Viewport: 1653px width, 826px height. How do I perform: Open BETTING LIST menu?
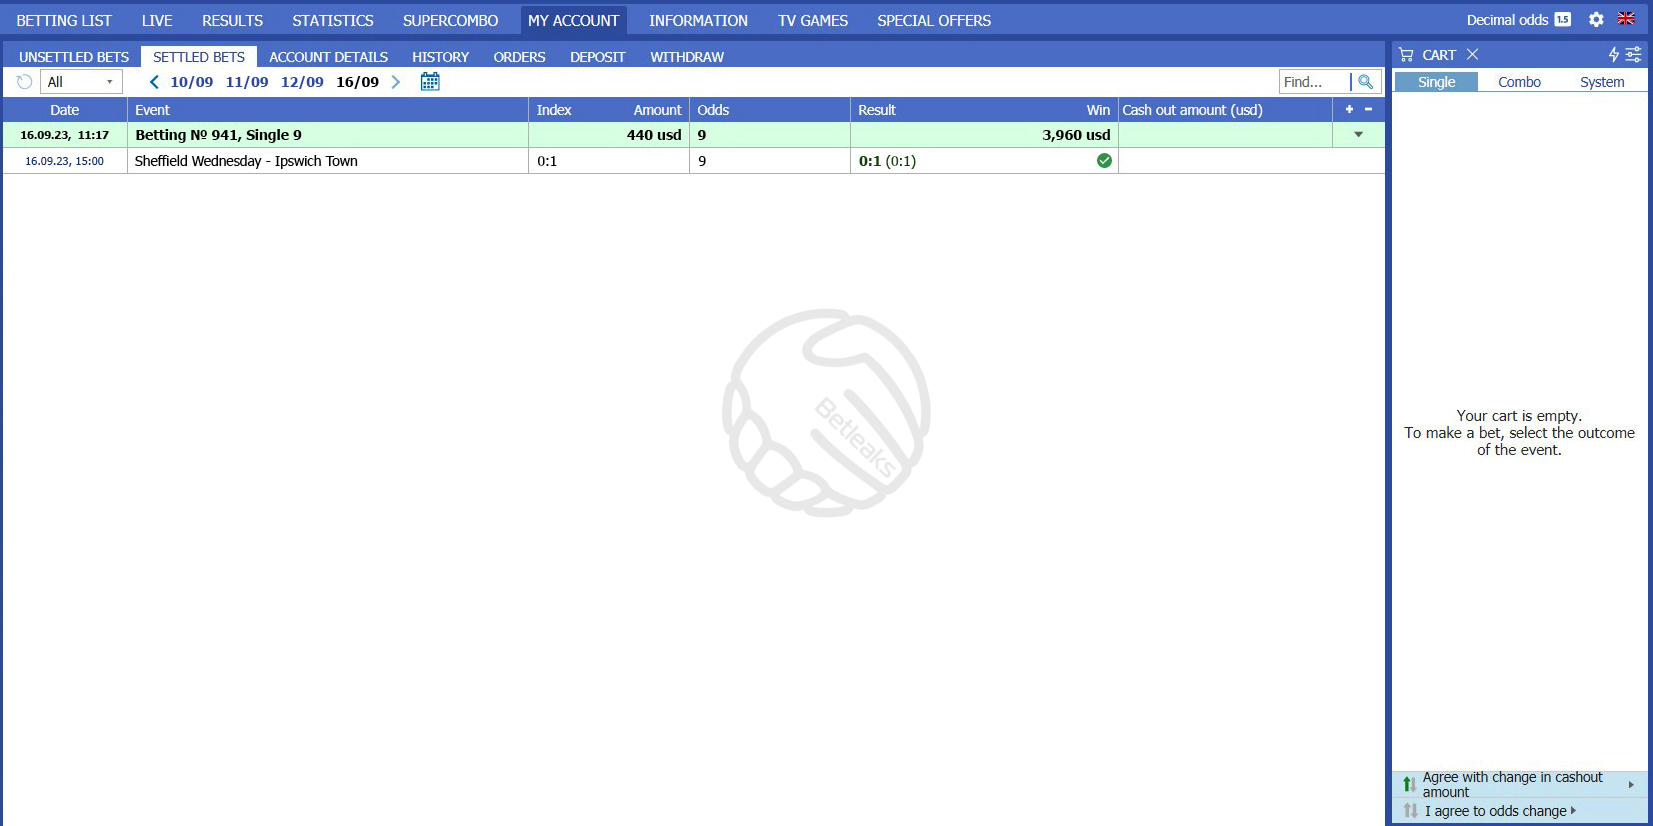[64, 20]
